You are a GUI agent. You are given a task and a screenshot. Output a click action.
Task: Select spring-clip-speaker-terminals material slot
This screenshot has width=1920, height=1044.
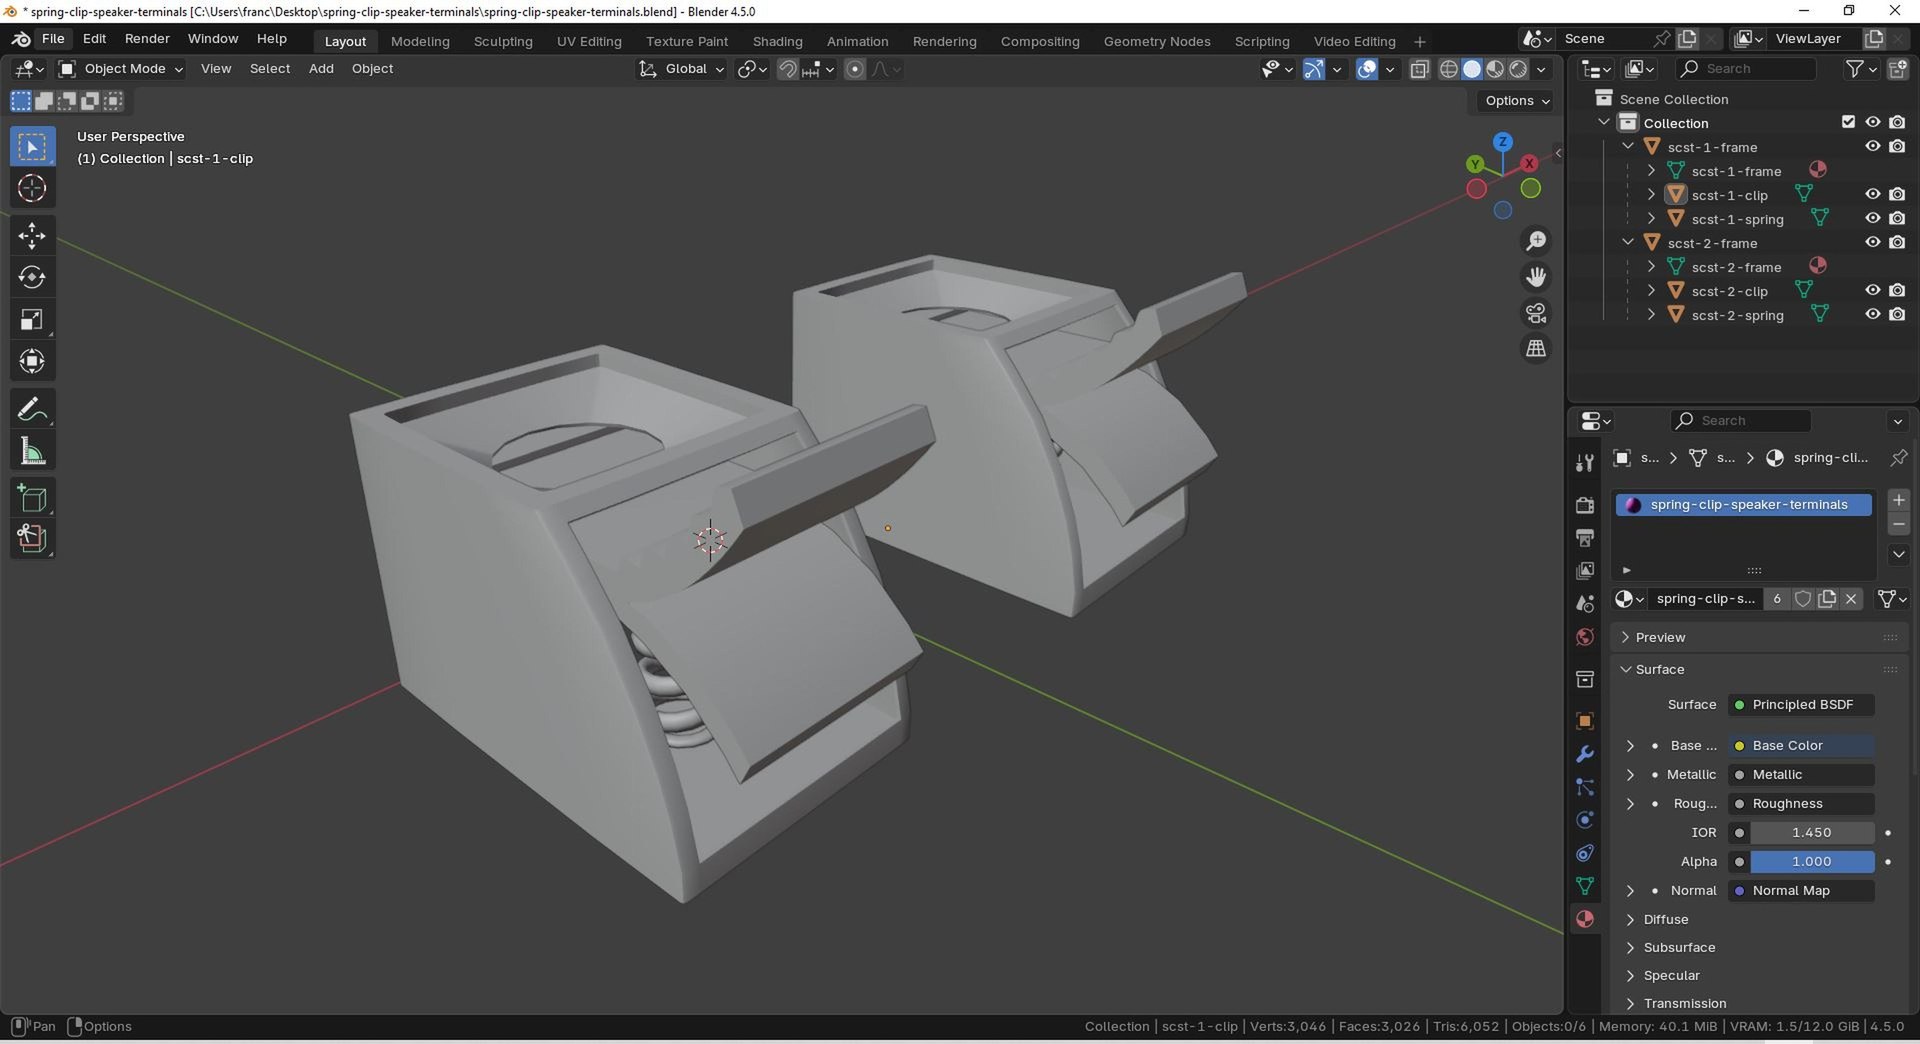[x=1744, y=505]
